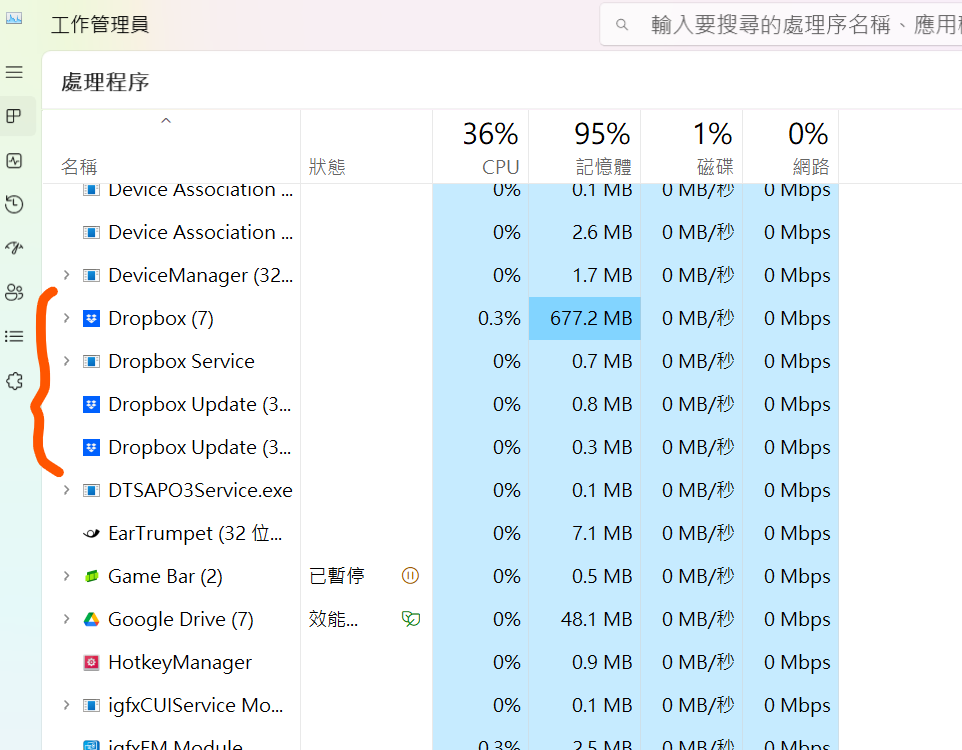Viewport: 962px width, 750px height.
Task: Sort by the 網路 network column header
Action: [791, 147]
